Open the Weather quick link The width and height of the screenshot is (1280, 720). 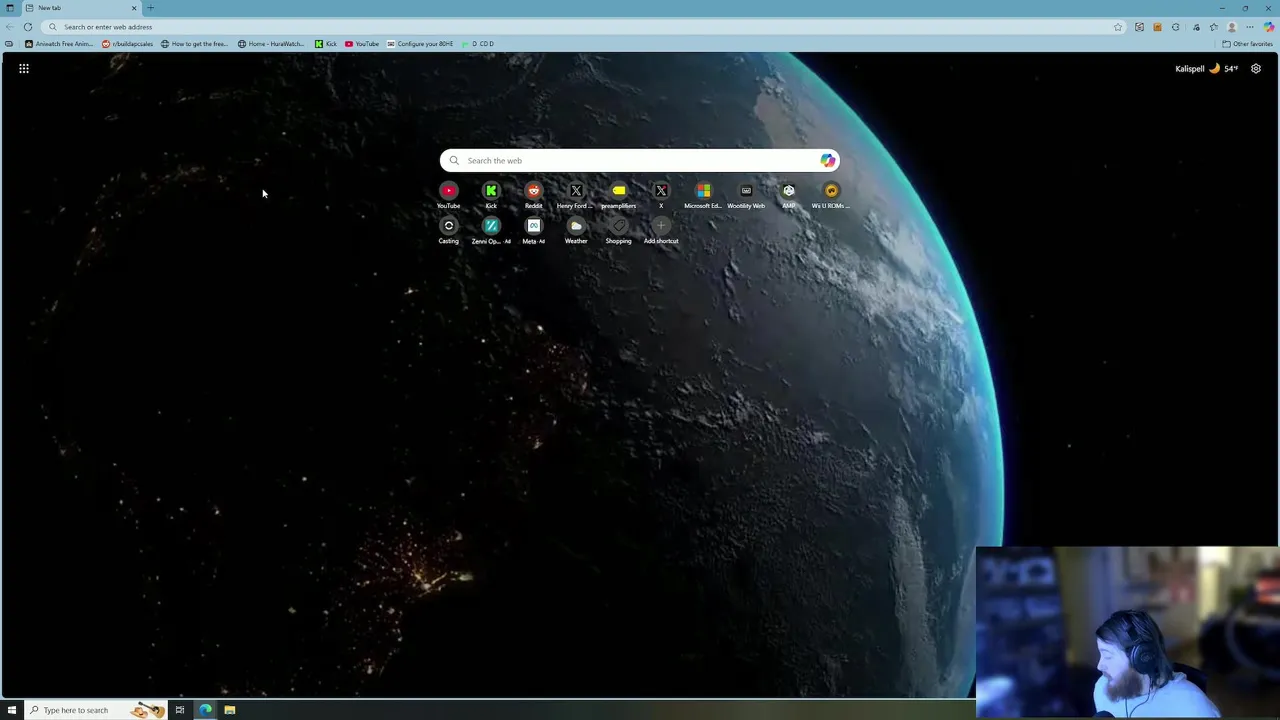[576, 230]
